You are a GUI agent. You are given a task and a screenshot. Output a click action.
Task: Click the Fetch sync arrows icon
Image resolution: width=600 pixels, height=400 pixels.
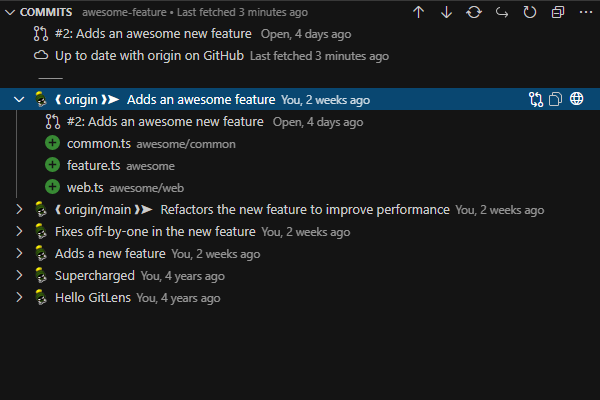pyautogui.click(x=474, y=12)
